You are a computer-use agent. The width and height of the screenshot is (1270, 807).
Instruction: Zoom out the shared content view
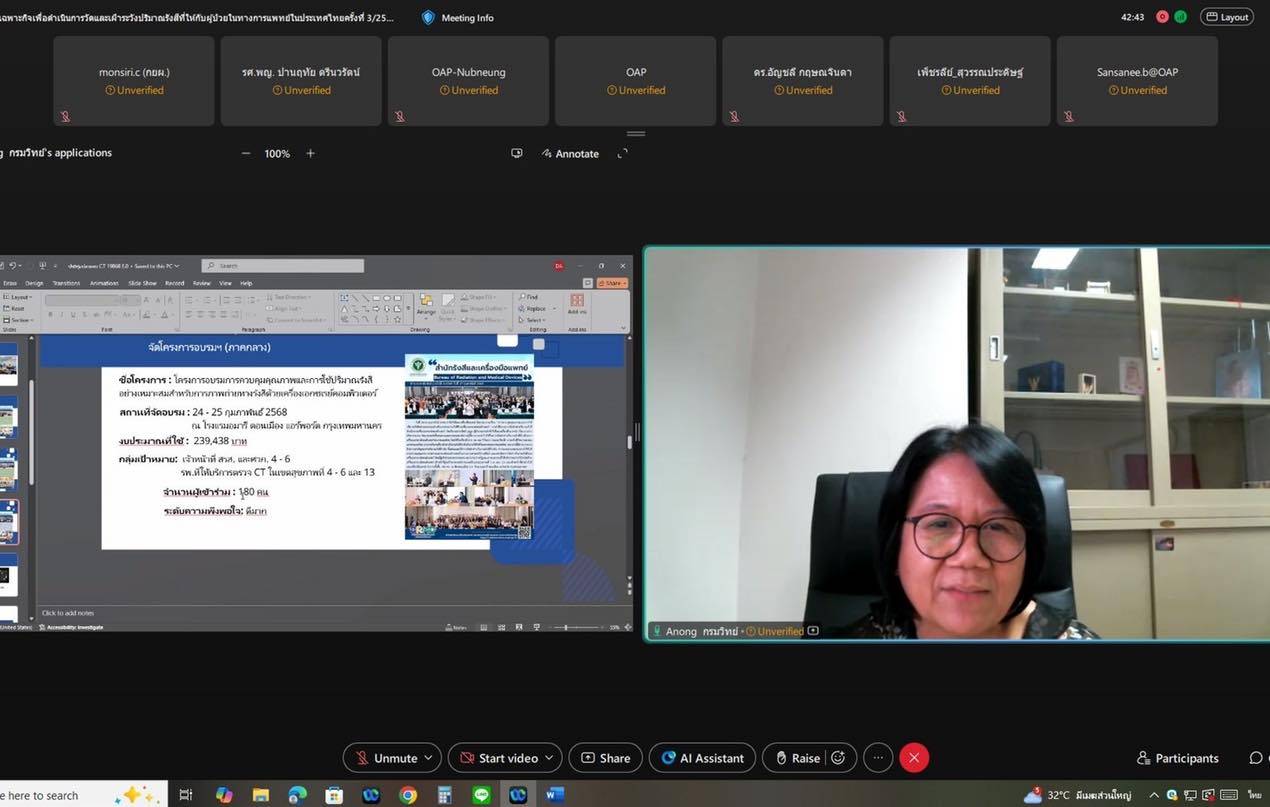tap(246, 154)
